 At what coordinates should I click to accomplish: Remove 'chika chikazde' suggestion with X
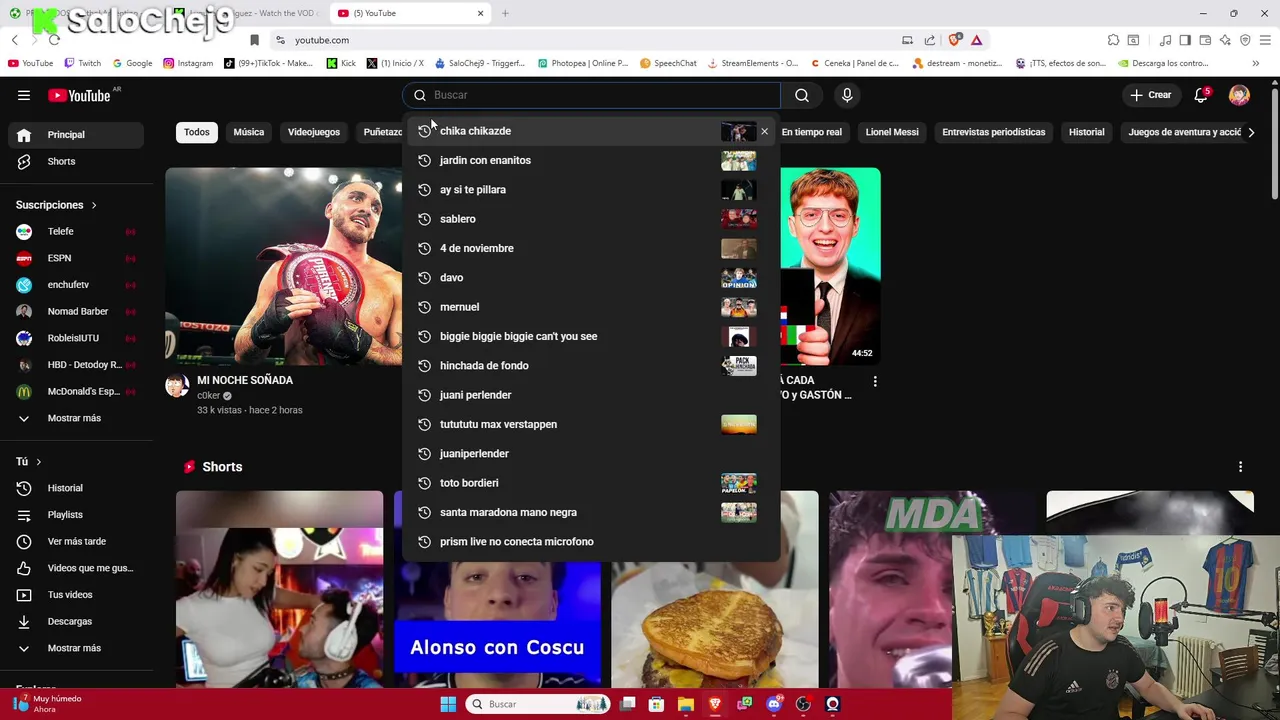pyautogui.click(x=765, y=131)
